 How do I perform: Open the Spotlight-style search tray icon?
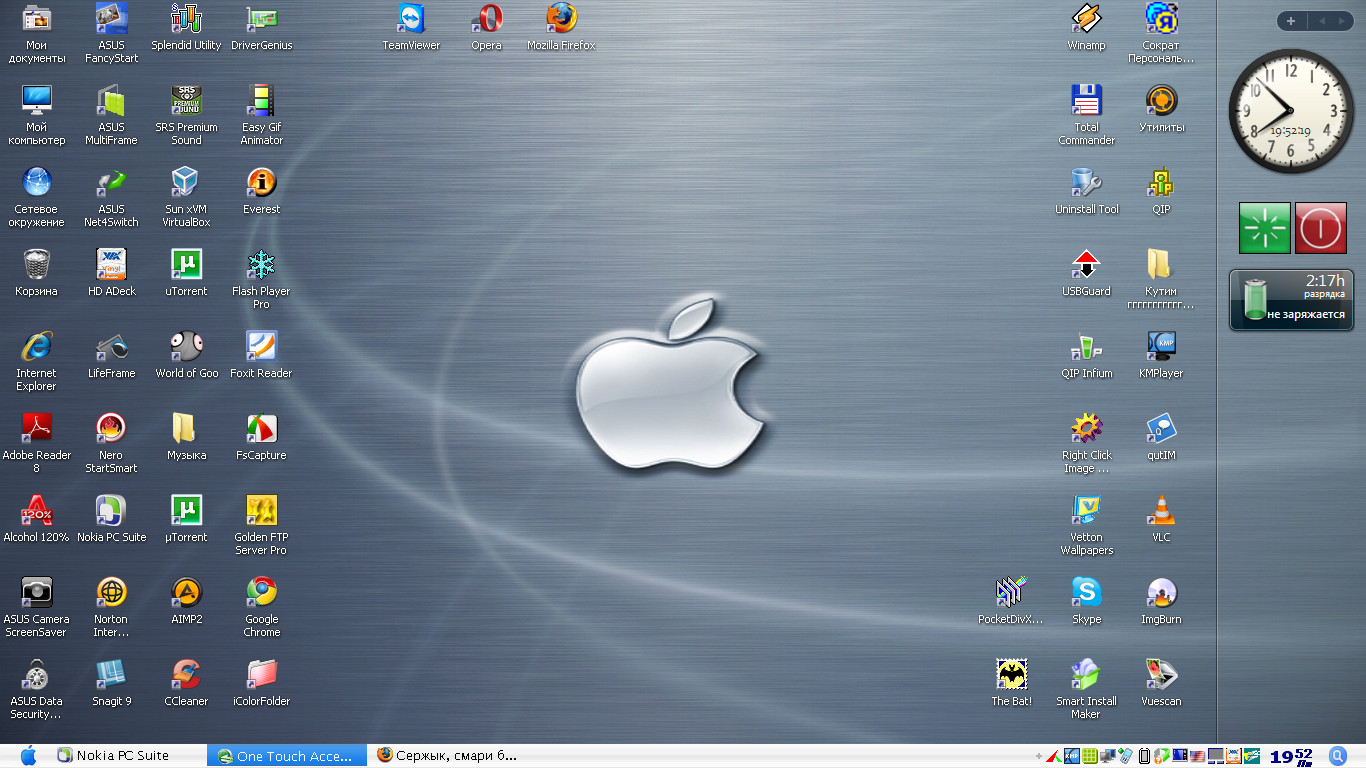pyautogui.click(x=1338, y=756)
